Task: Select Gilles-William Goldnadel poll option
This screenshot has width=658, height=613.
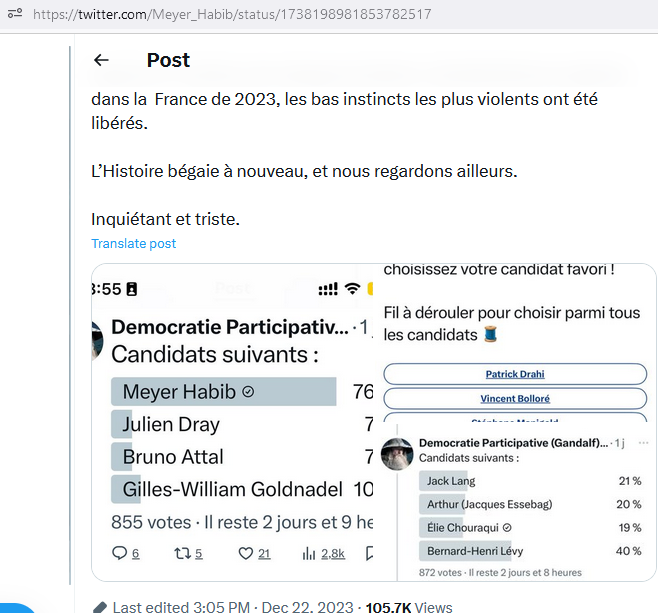Action: [x=242, y=489]
